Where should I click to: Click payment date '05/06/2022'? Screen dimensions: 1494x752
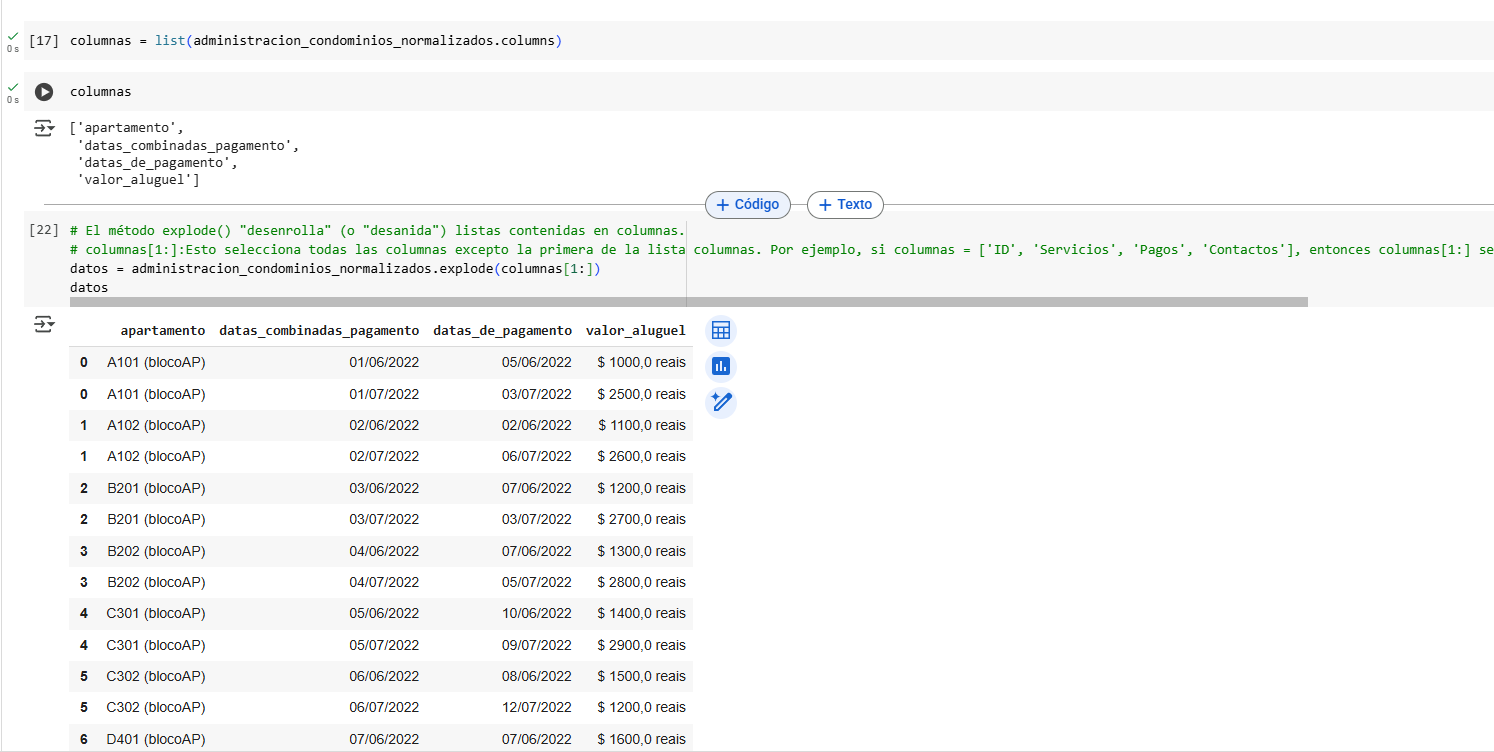coord(537,362)
